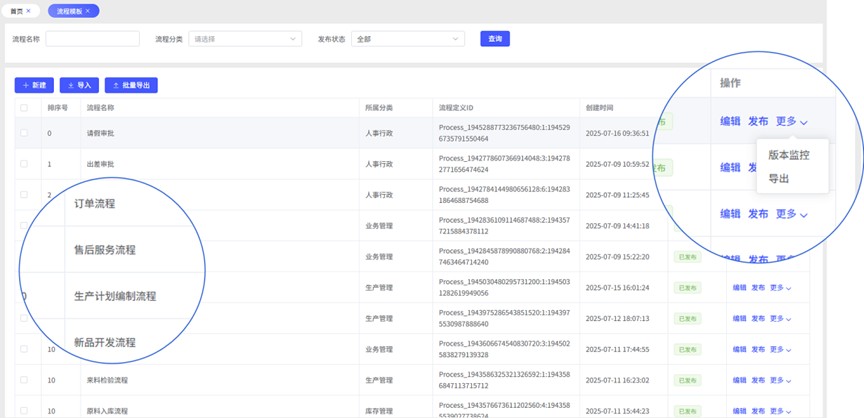Click the 请假审批 process name cell

click(100, 133)
